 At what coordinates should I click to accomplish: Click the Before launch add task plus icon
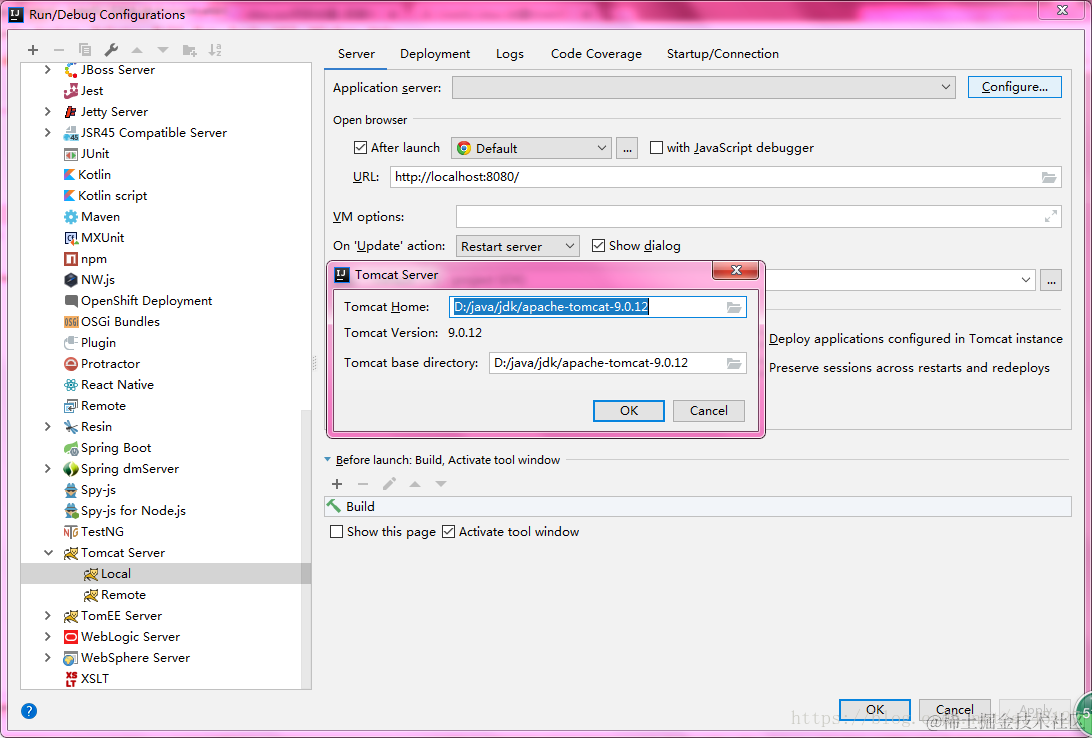tap(337, 484)
